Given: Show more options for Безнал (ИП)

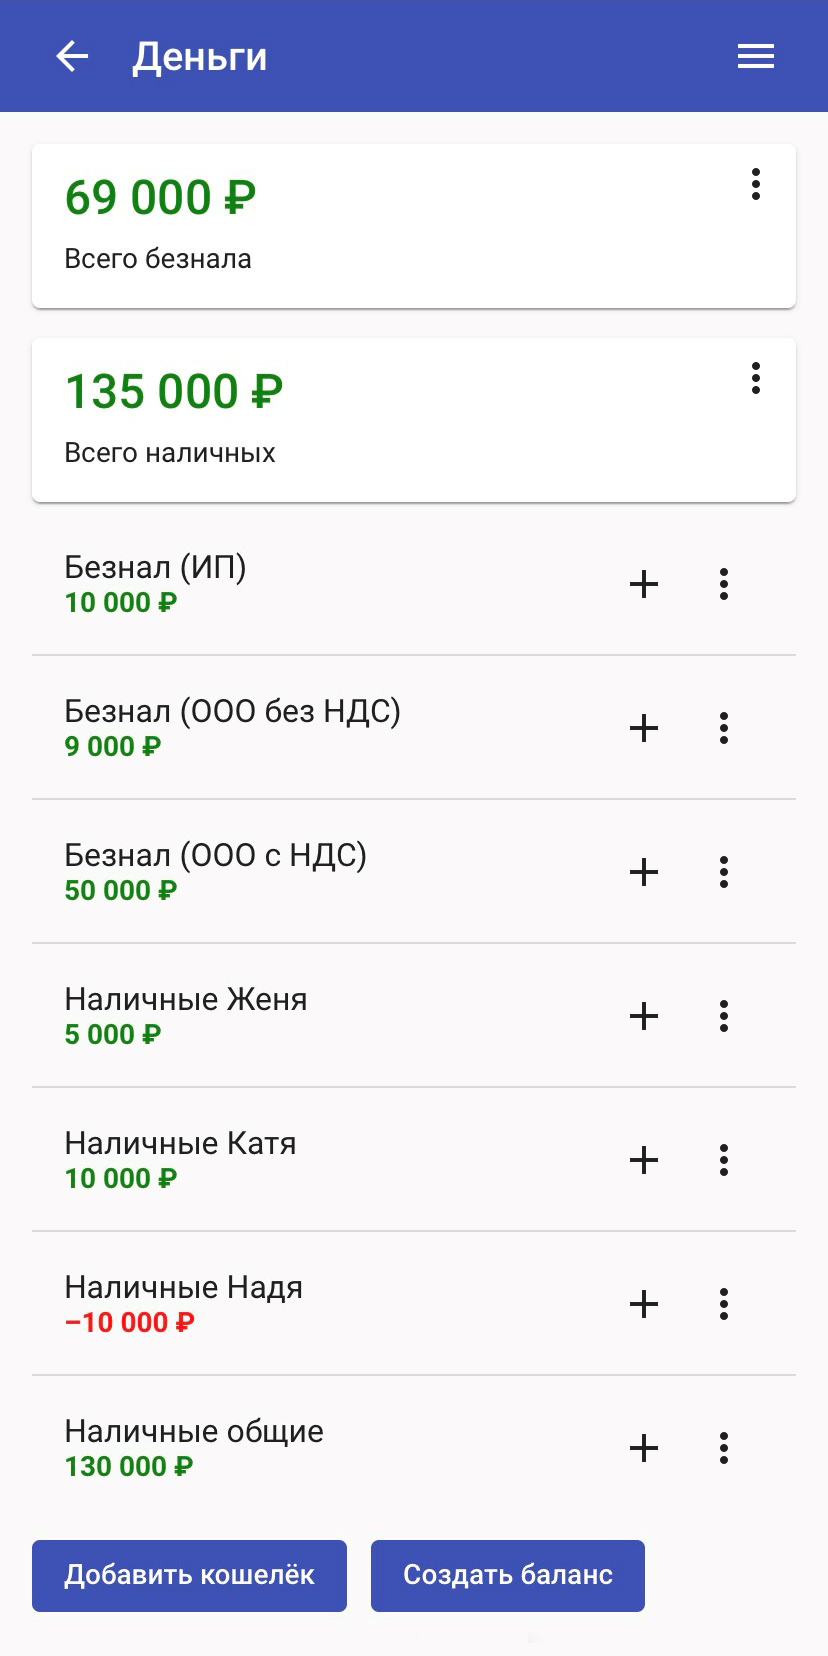Looking at the screenshot, I should pos(724,584).
